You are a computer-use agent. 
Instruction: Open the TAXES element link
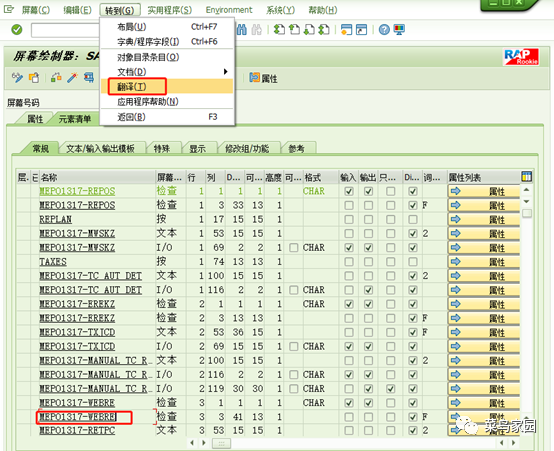[53, 262]
